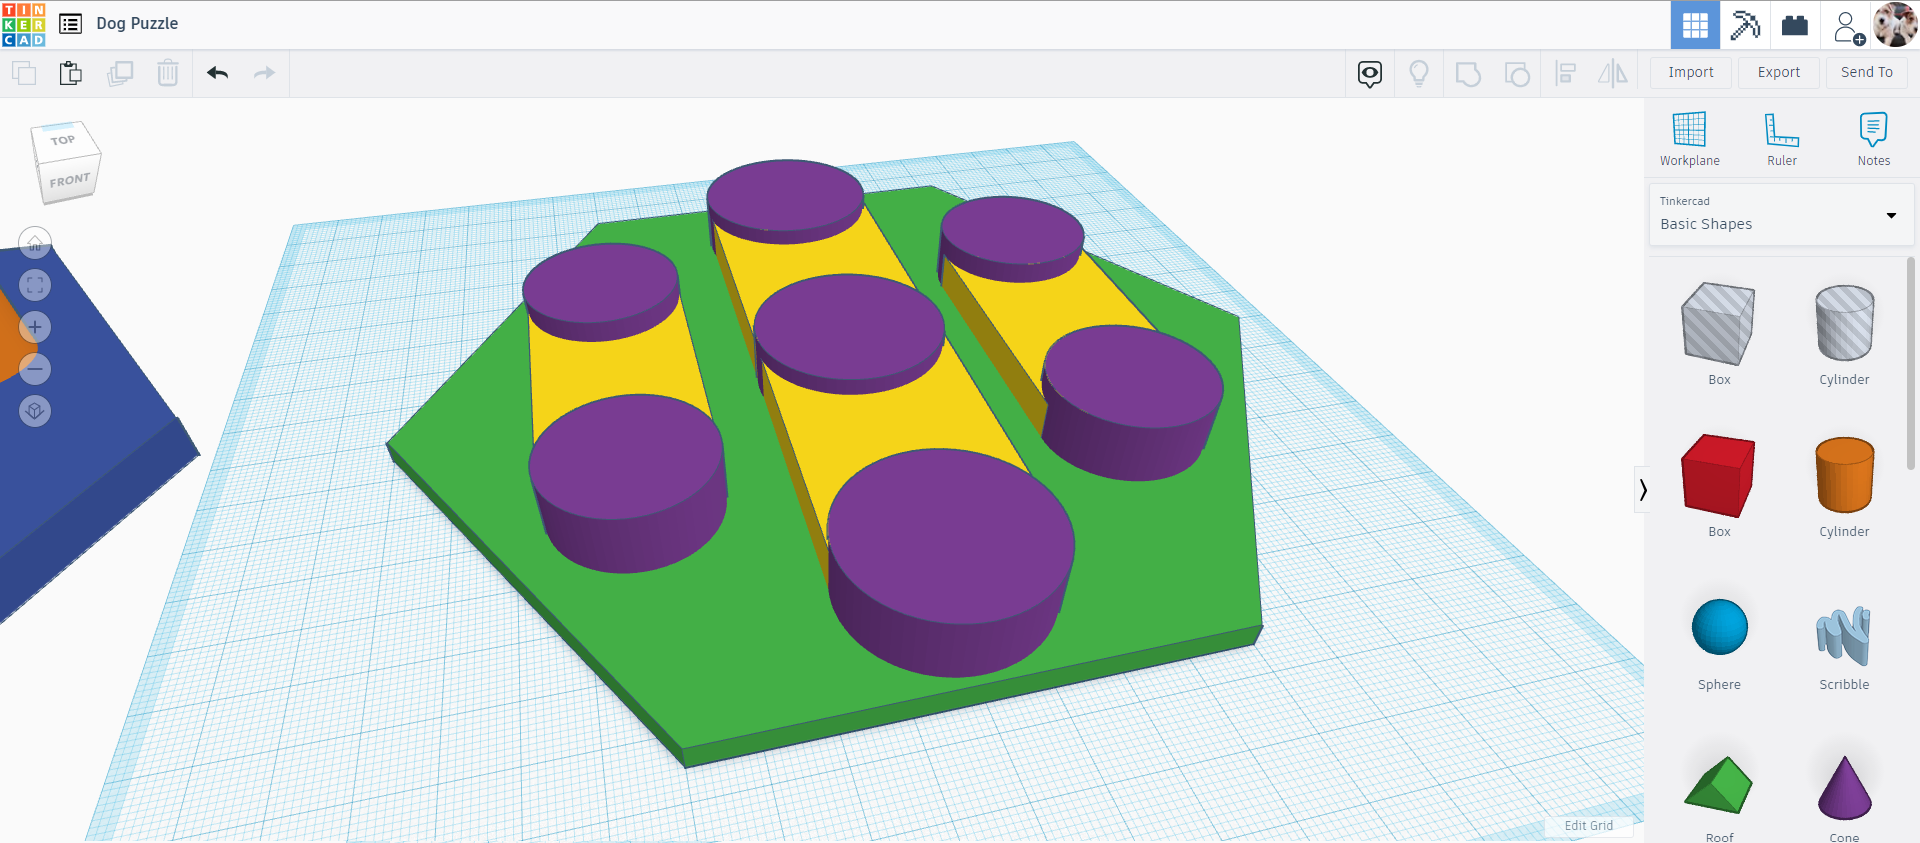This screenshot has height=843, width=1920.
Task: Toggle perspective orthographic view cube icon
Action: coord(35,411)
